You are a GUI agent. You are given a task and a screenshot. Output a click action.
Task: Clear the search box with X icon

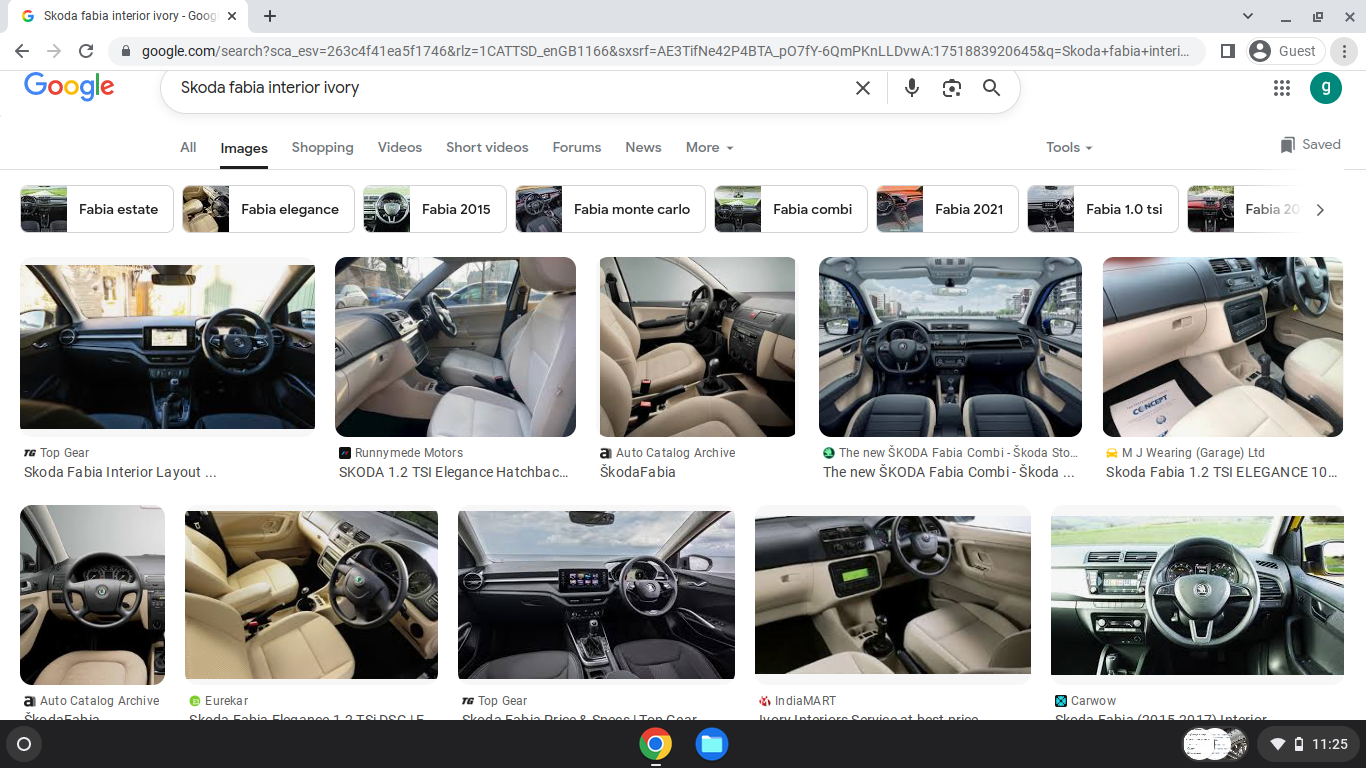pyautogui.click(x=863, y=88)
